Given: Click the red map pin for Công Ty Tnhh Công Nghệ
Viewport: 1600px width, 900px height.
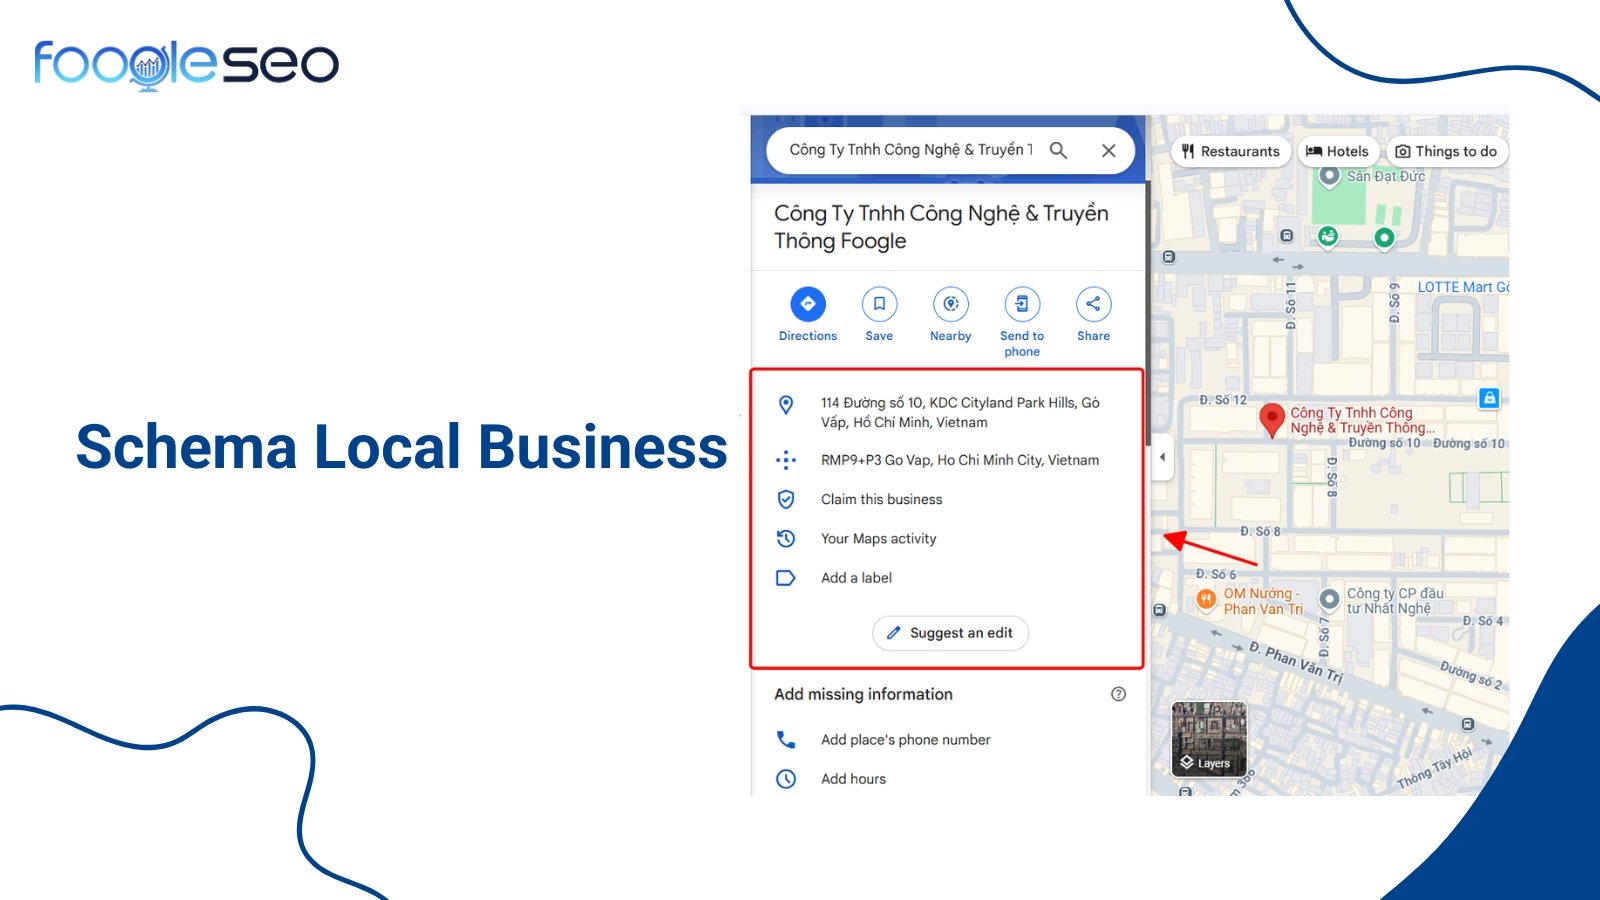Looking at the screenshot, I should click(x=1271, y=420).
